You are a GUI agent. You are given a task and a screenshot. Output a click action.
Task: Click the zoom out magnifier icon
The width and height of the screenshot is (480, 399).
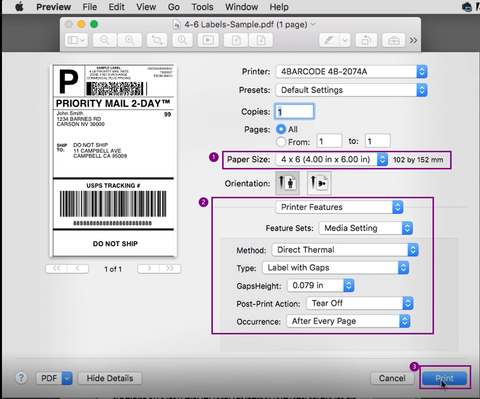[105, 40]
